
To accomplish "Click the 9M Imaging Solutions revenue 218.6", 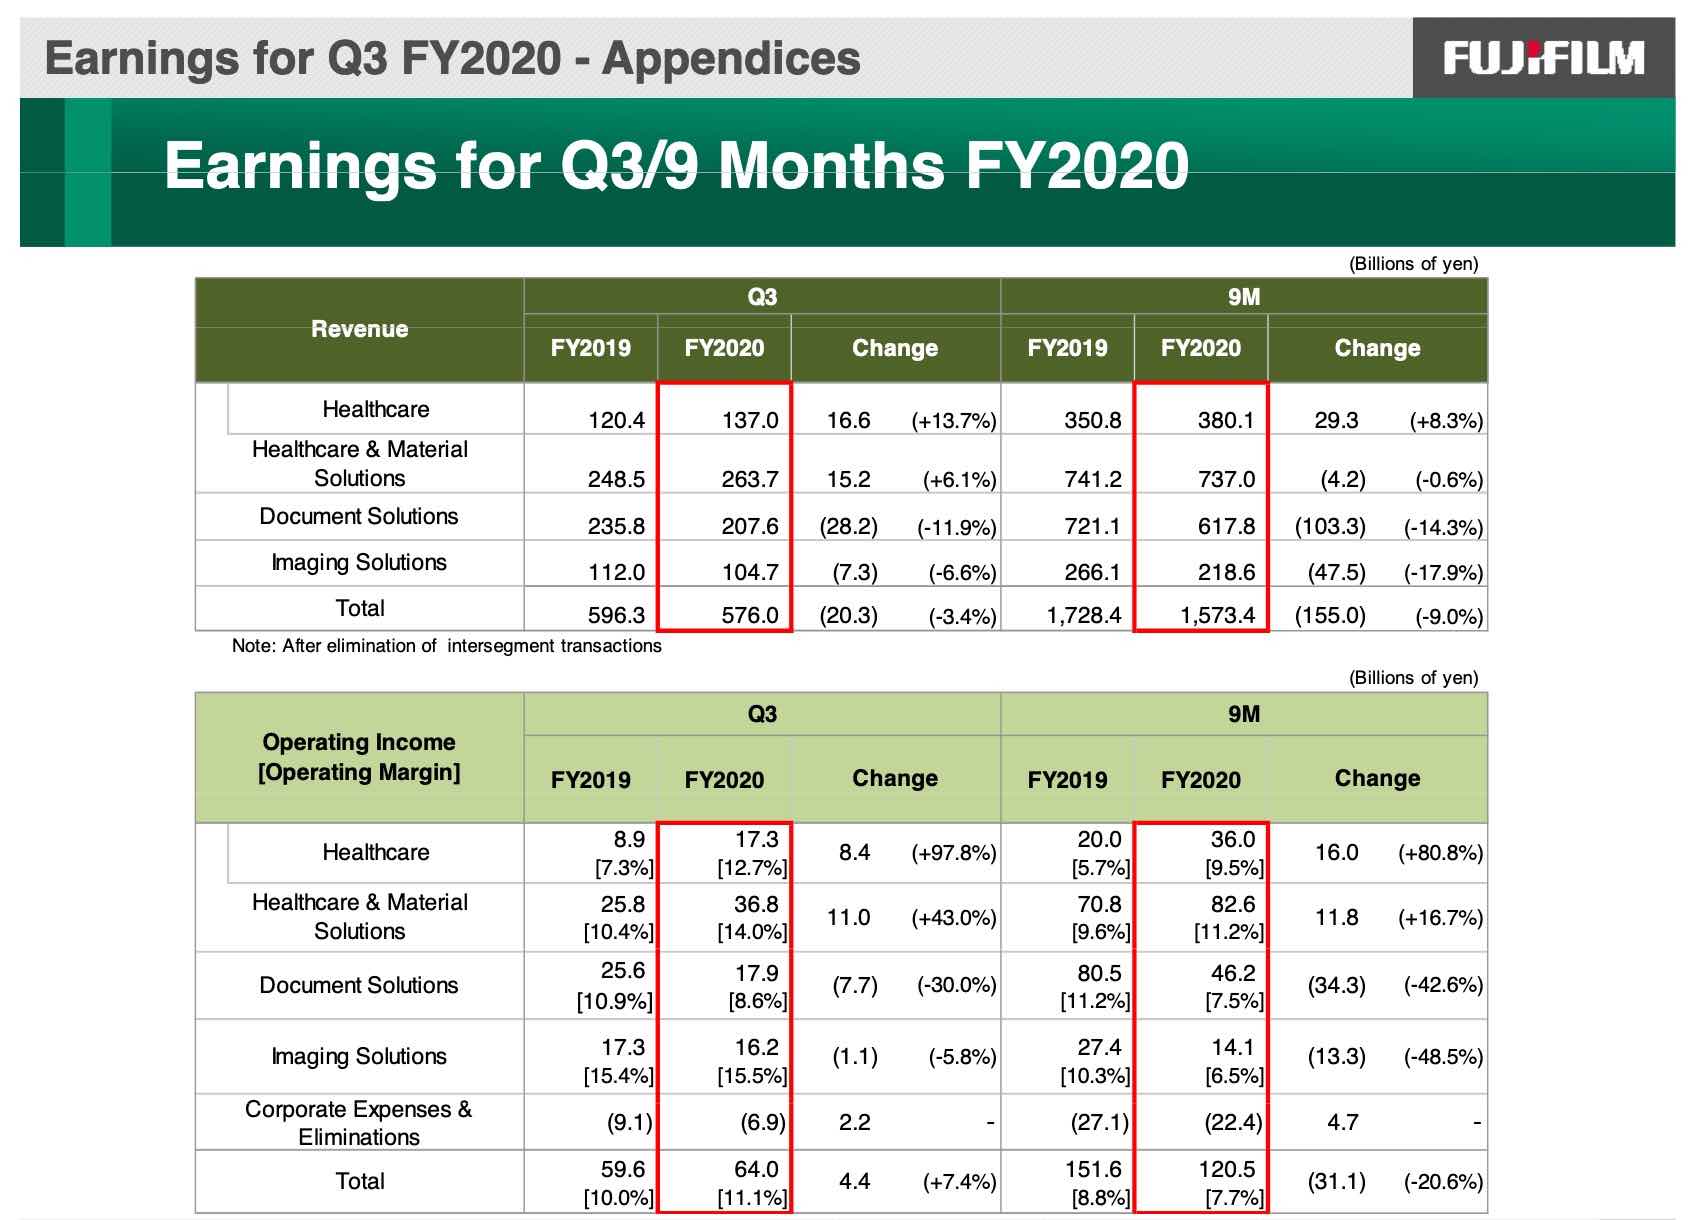I will 1226,572.
